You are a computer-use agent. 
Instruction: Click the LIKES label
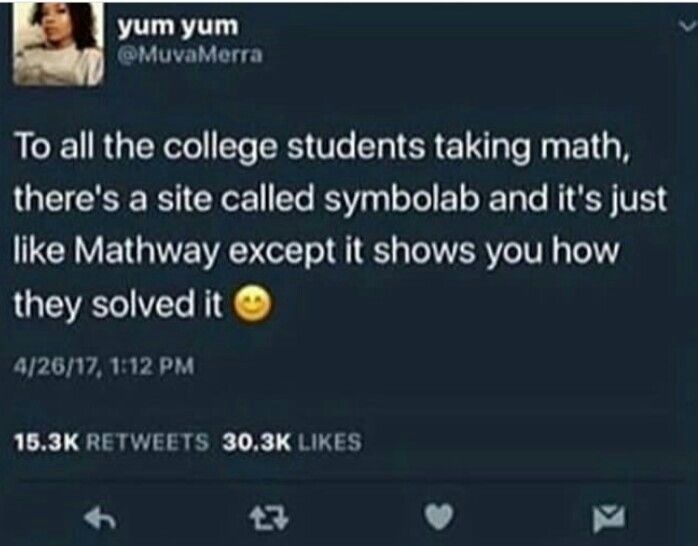click(329, 442)
